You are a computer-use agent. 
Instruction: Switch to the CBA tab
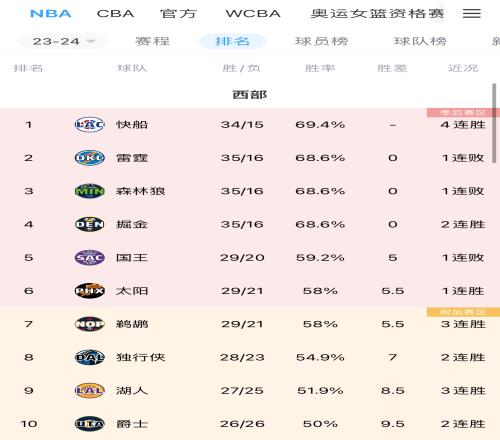click(115, 14)
